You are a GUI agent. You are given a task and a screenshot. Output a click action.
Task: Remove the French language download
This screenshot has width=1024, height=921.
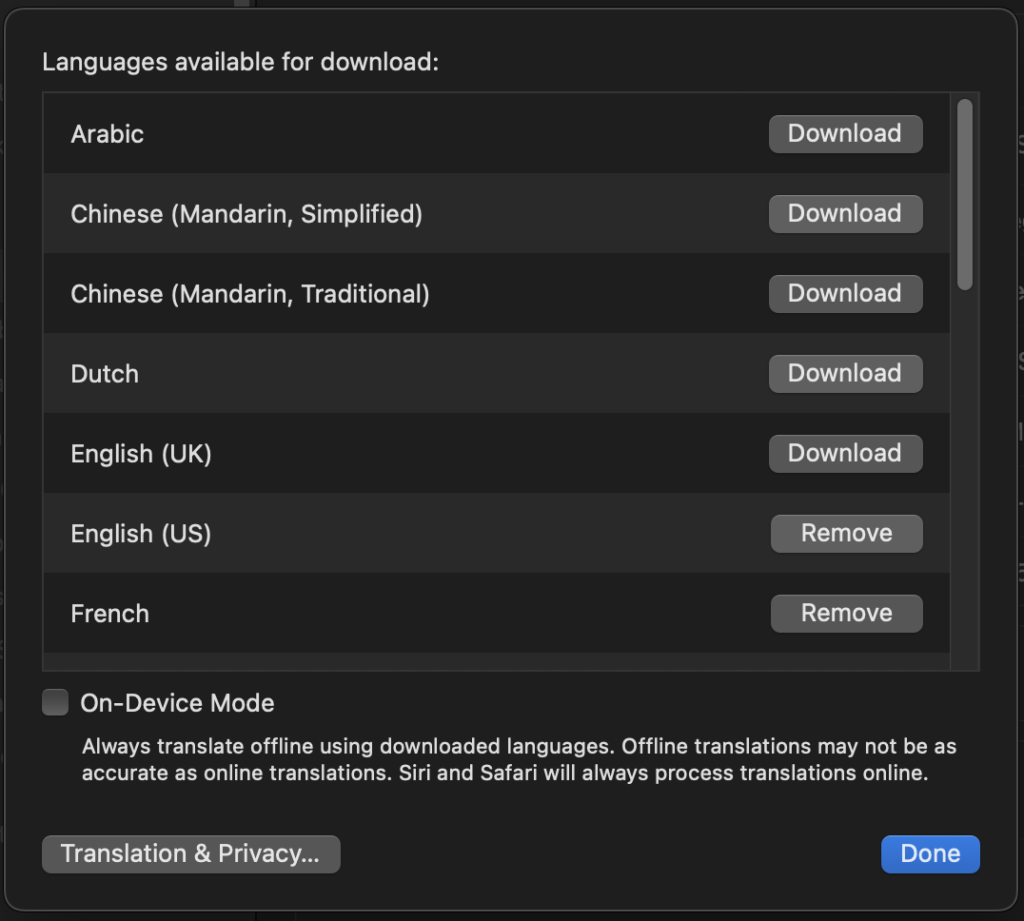click(x=846, y=613)
